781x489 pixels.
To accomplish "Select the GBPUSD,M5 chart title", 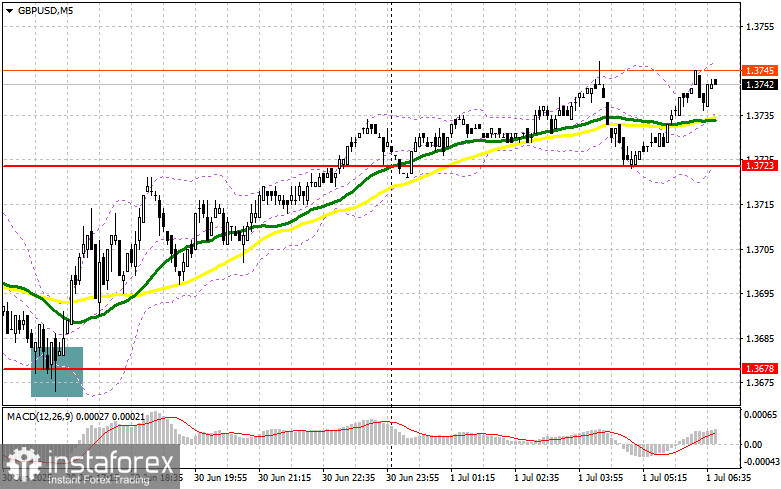I will 45,10.
